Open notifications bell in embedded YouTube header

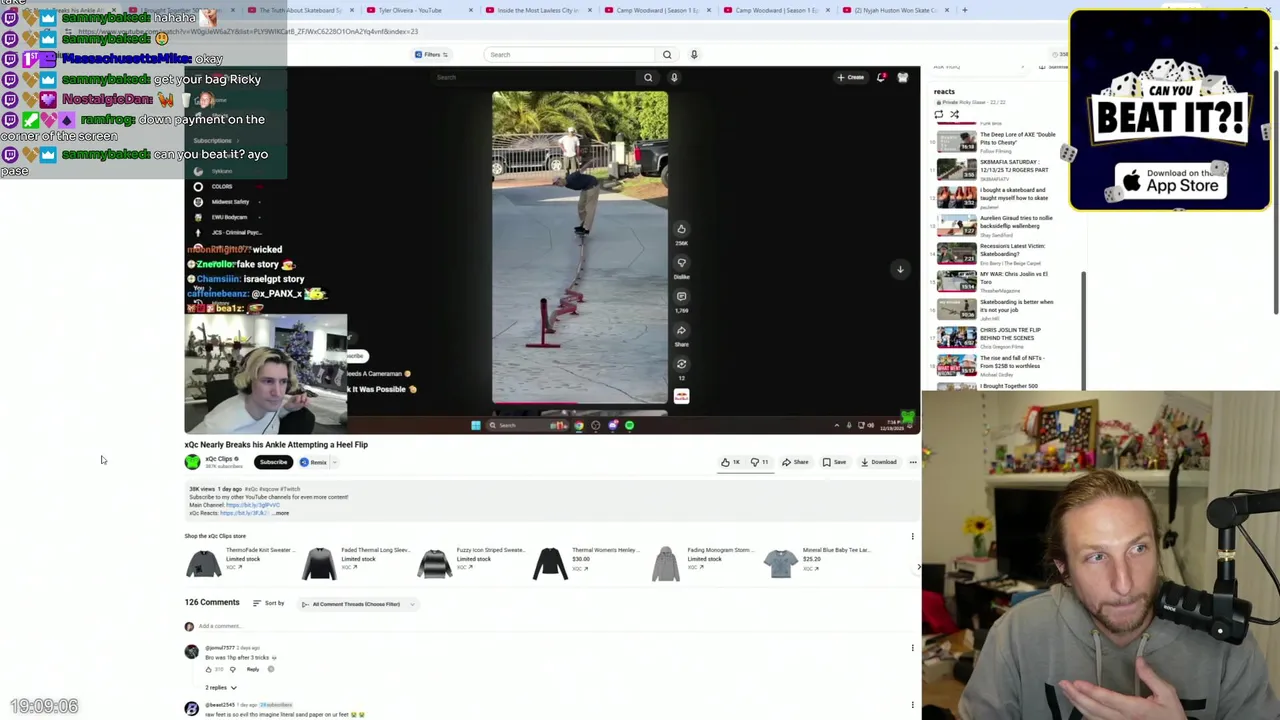pos(881,77)
